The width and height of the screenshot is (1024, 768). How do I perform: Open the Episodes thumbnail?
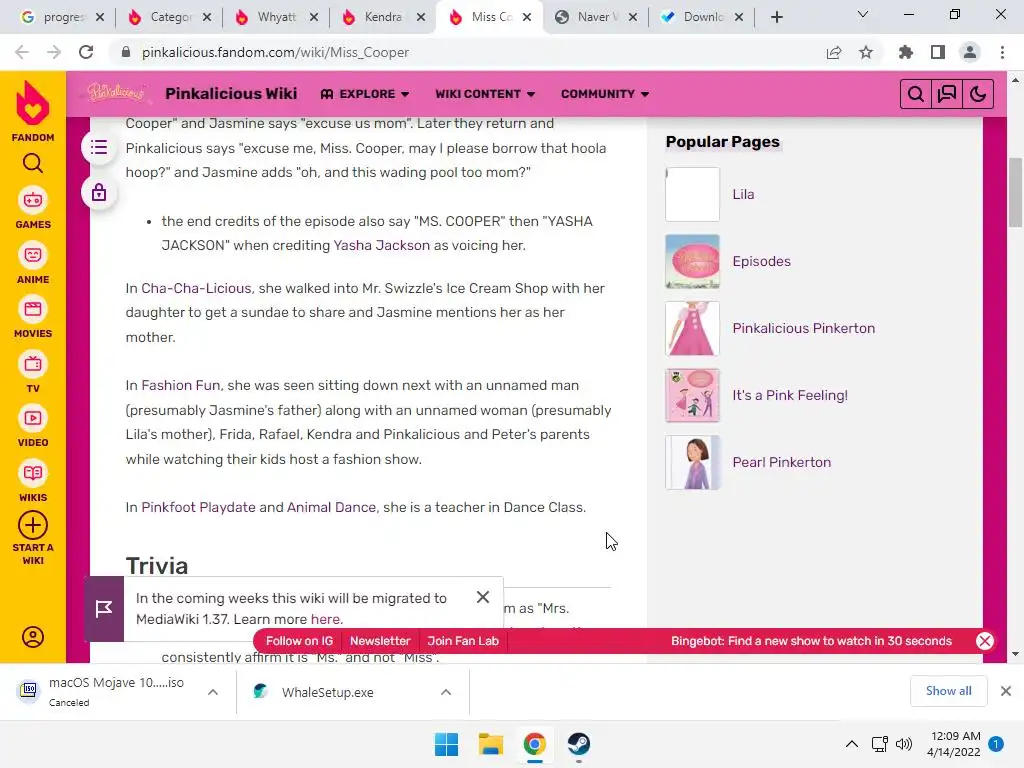click(692, 262)
